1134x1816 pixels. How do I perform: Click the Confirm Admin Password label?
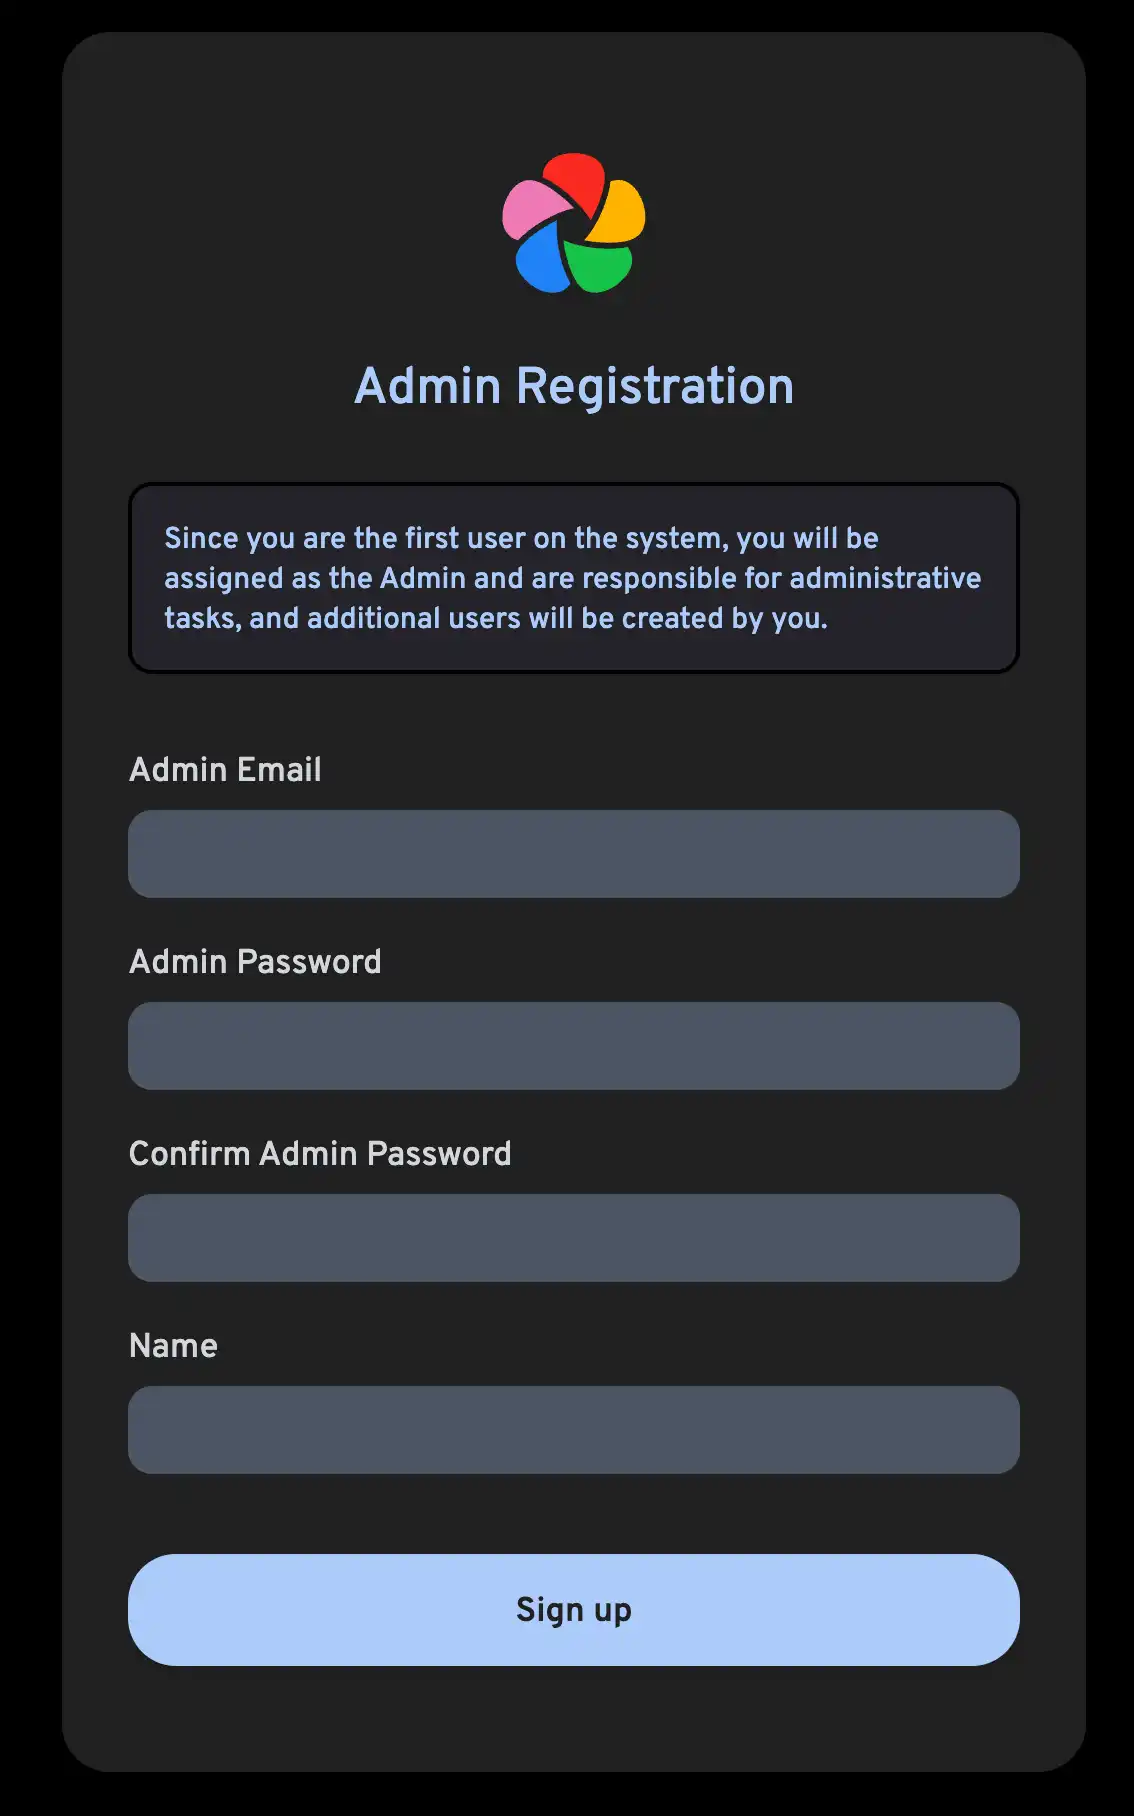pos(321,1154)
